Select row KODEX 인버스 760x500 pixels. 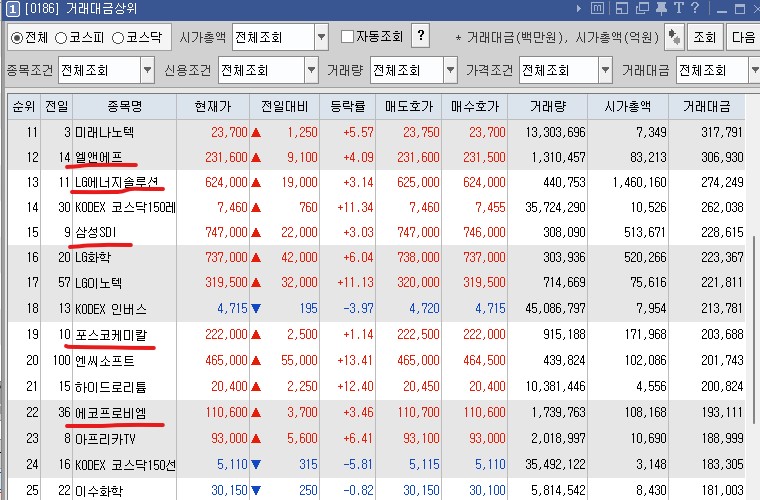tap(376, 308)
